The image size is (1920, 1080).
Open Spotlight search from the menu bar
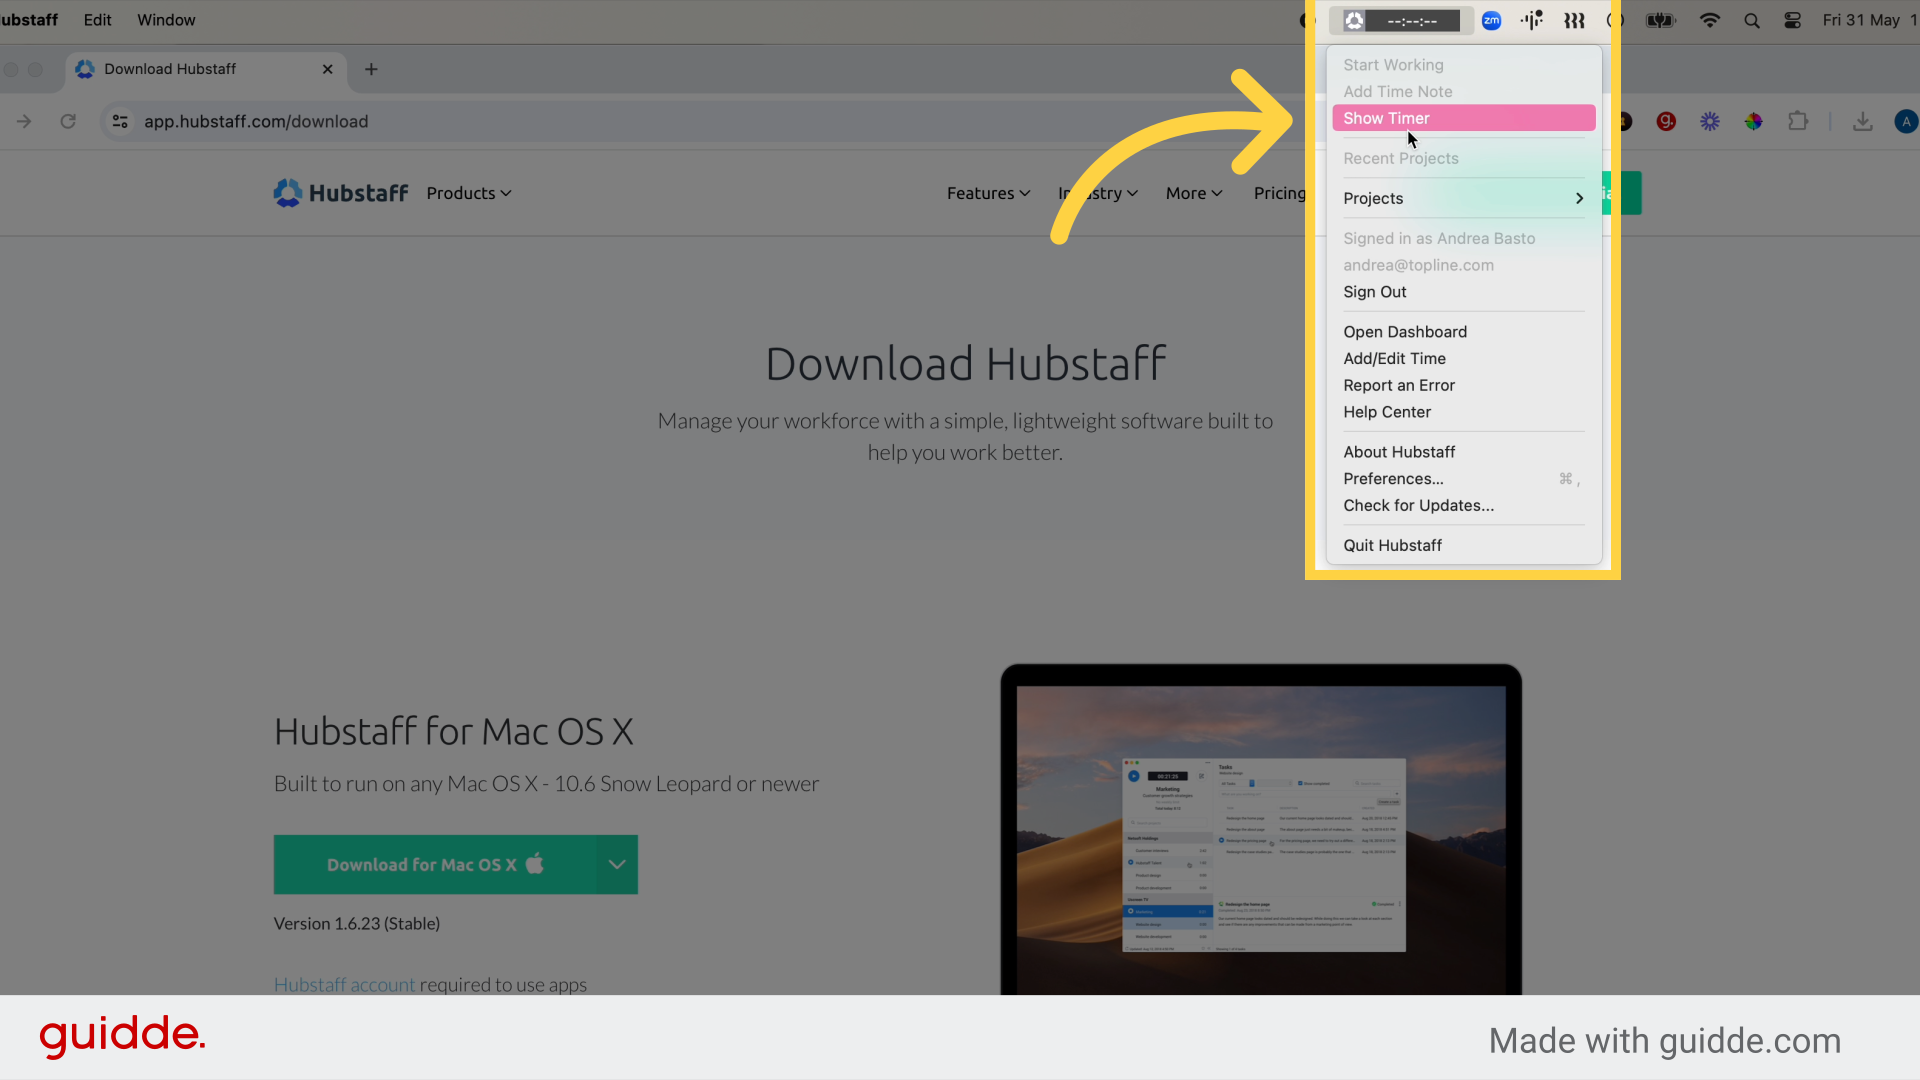1751,20
